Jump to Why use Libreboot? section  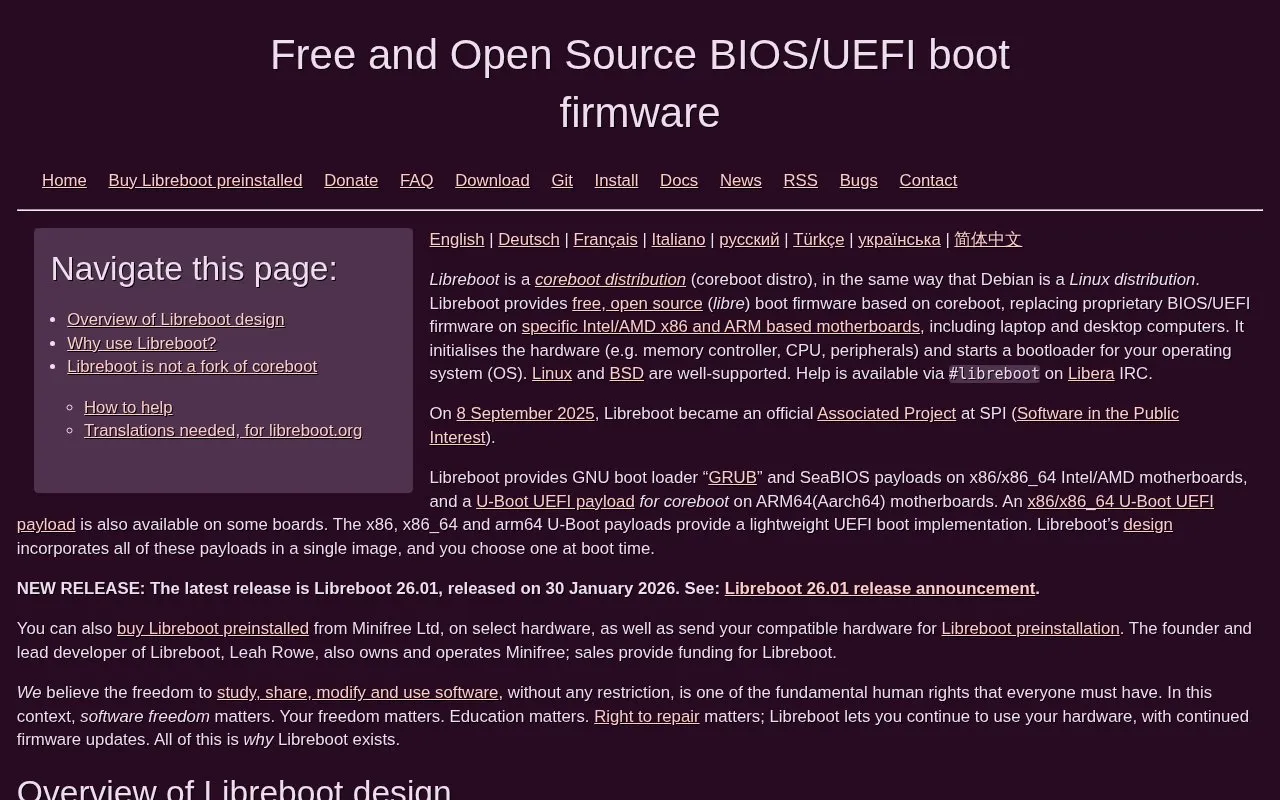142,343
